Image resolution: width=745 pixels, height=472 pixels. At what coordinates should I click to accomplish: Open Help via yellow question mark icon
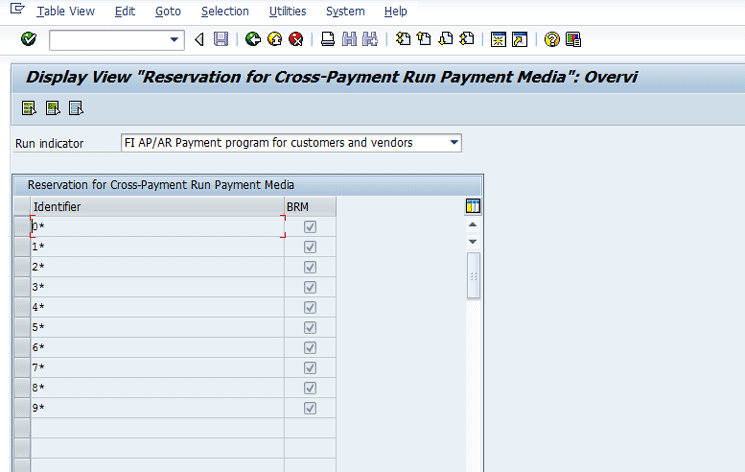(x=551, y=39)
